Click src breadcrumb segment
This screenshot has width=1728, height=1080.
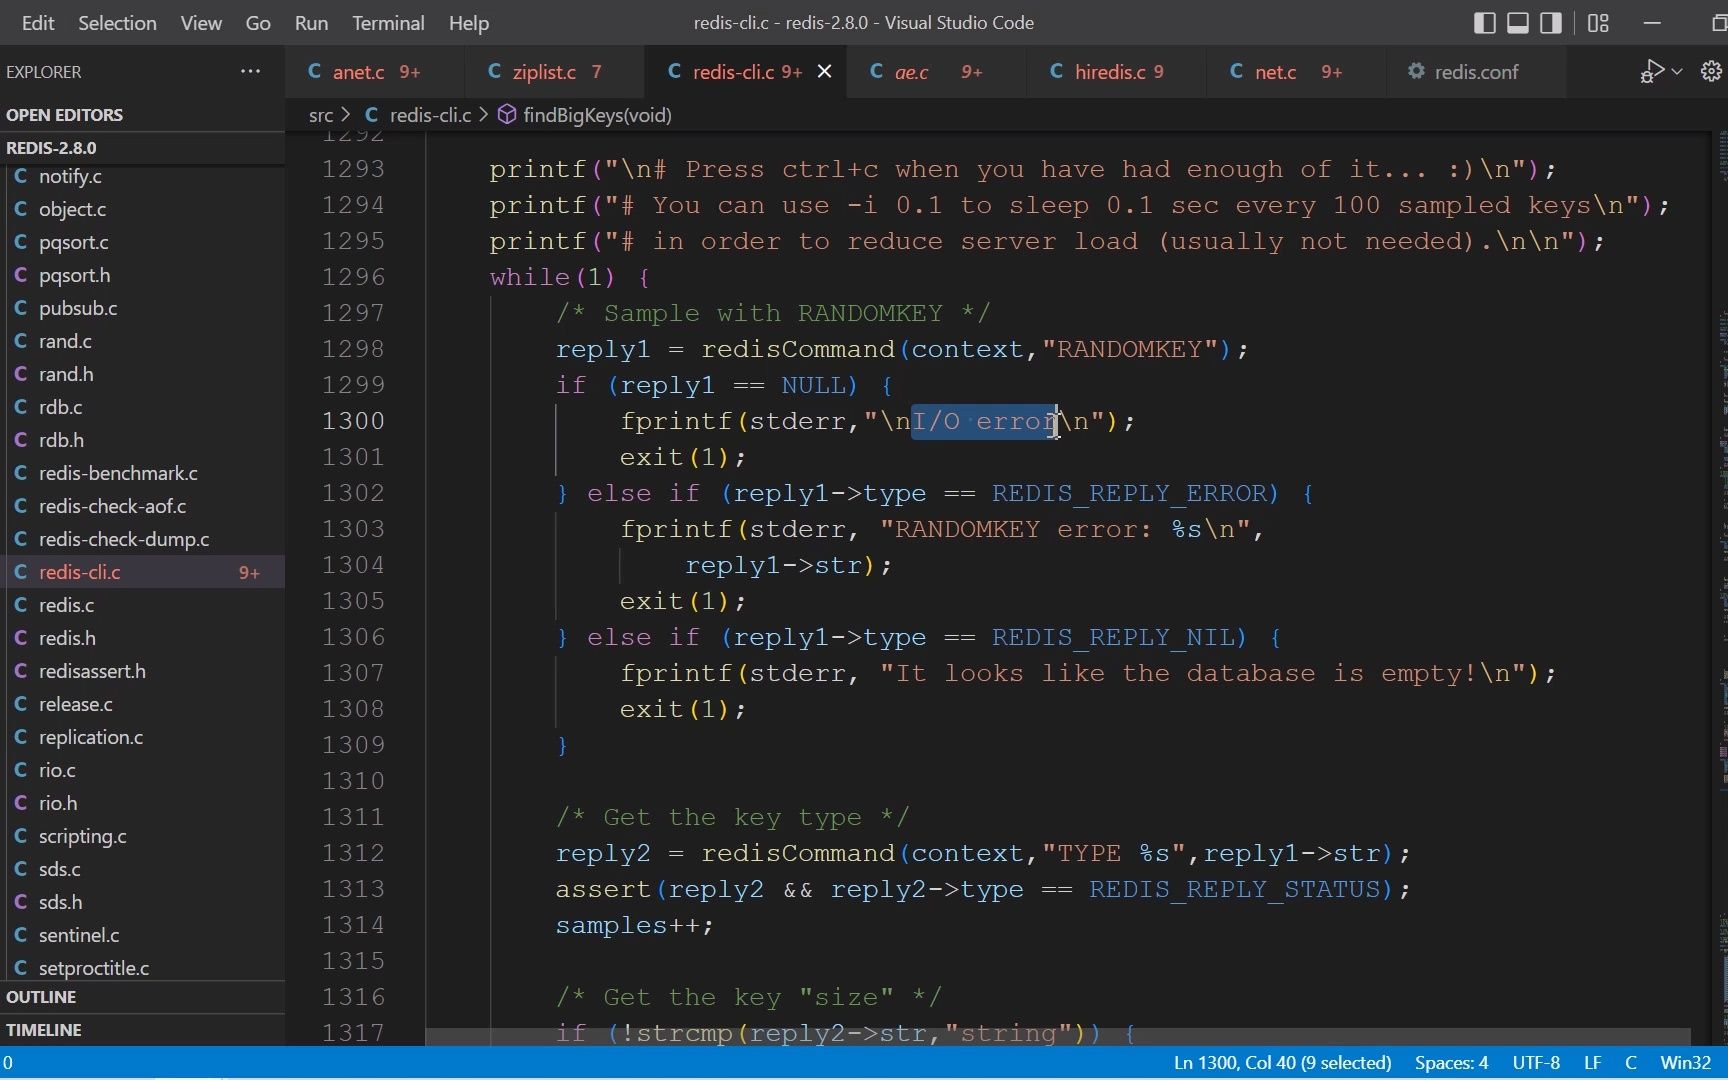(320, 115)
